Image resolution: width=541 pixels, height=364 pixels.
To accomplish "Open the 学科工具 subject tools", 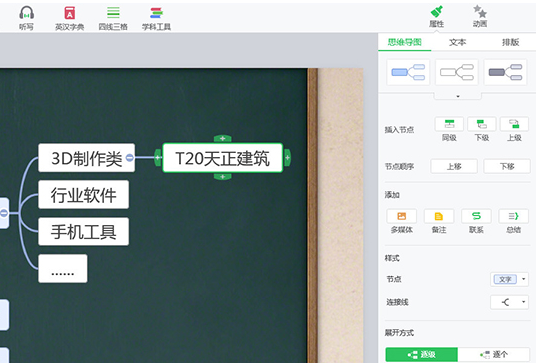I will pyautogui.click(x=156, y=18).
